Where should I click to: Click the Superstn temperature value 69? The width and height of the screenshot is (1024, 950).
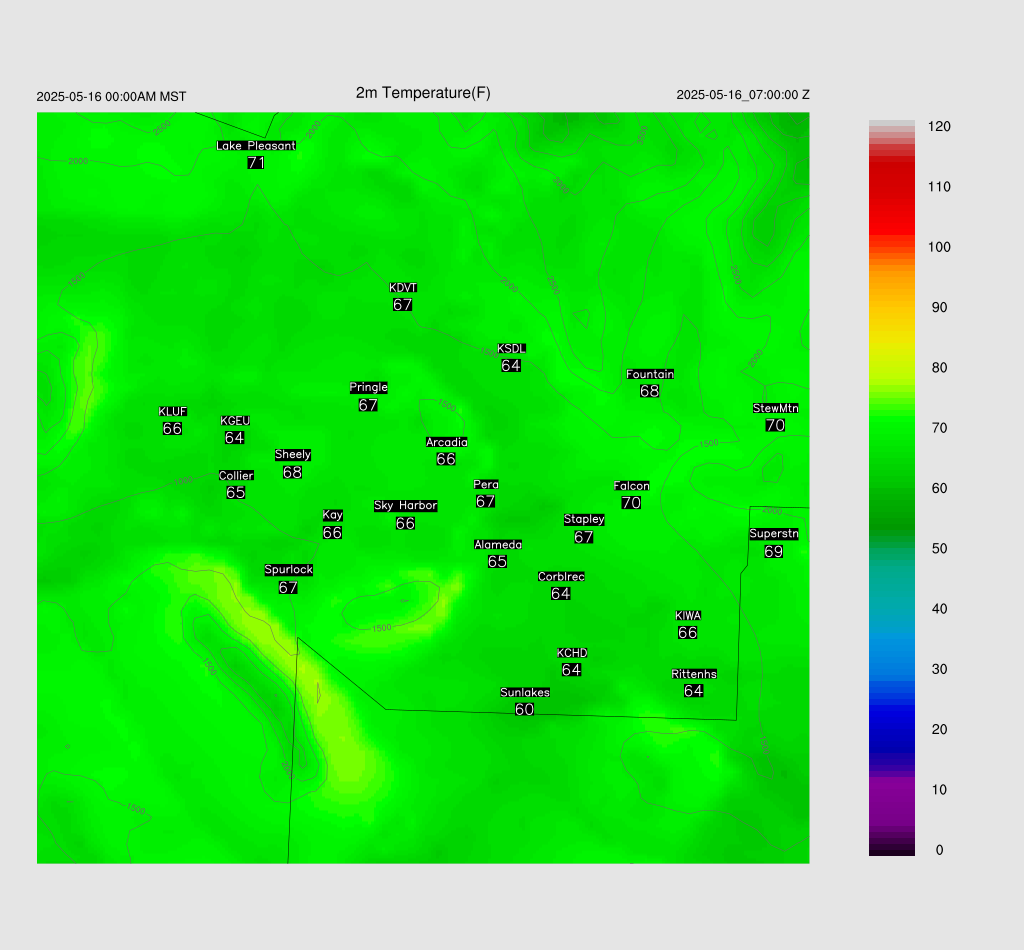click(773, 552)
